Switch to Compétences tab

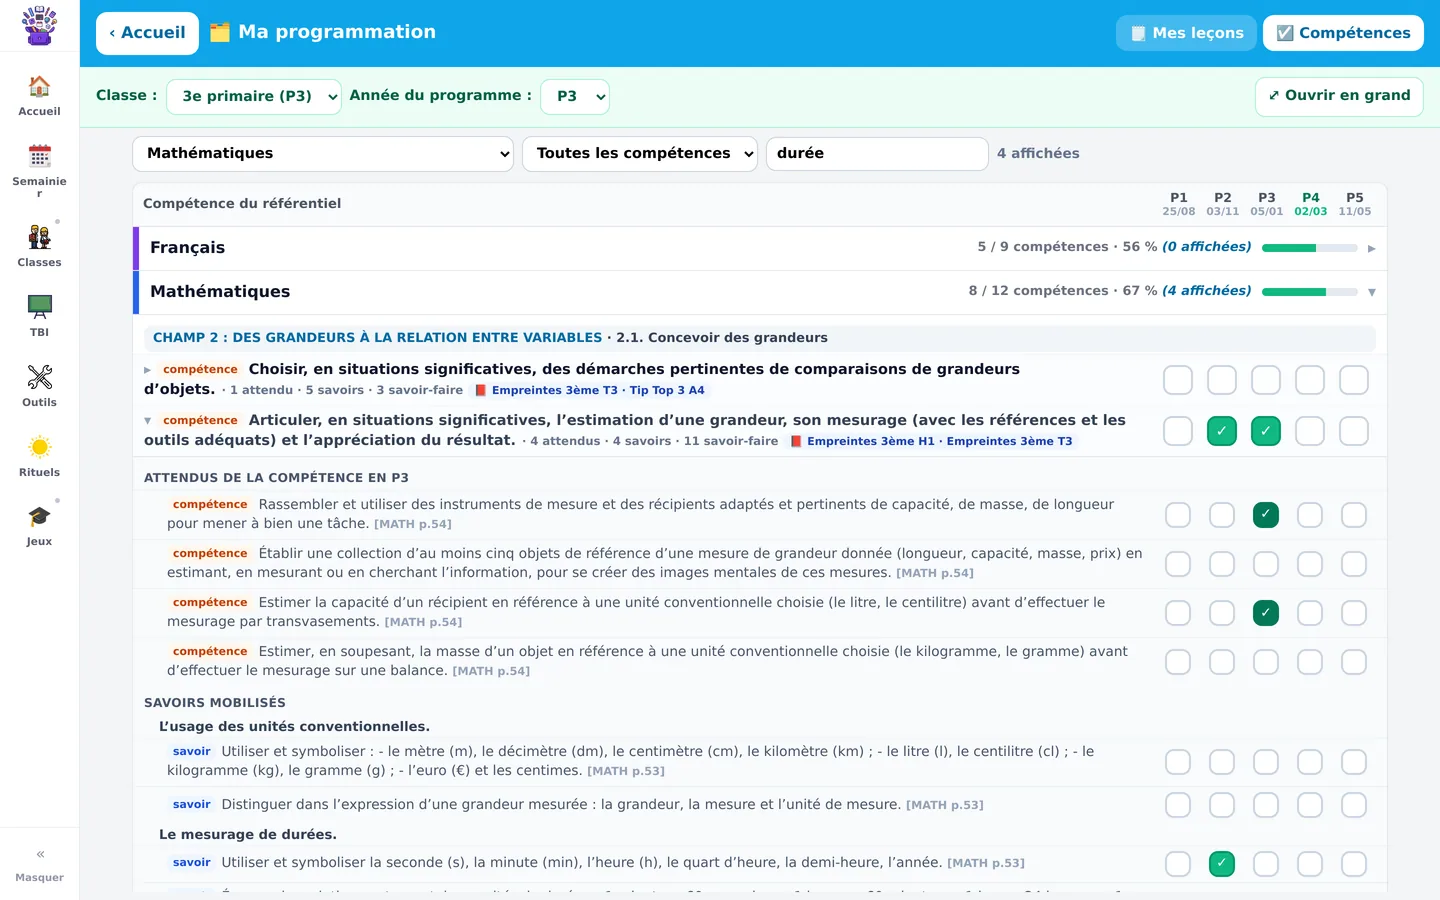pyautogui.click(x=1343, y=33)
